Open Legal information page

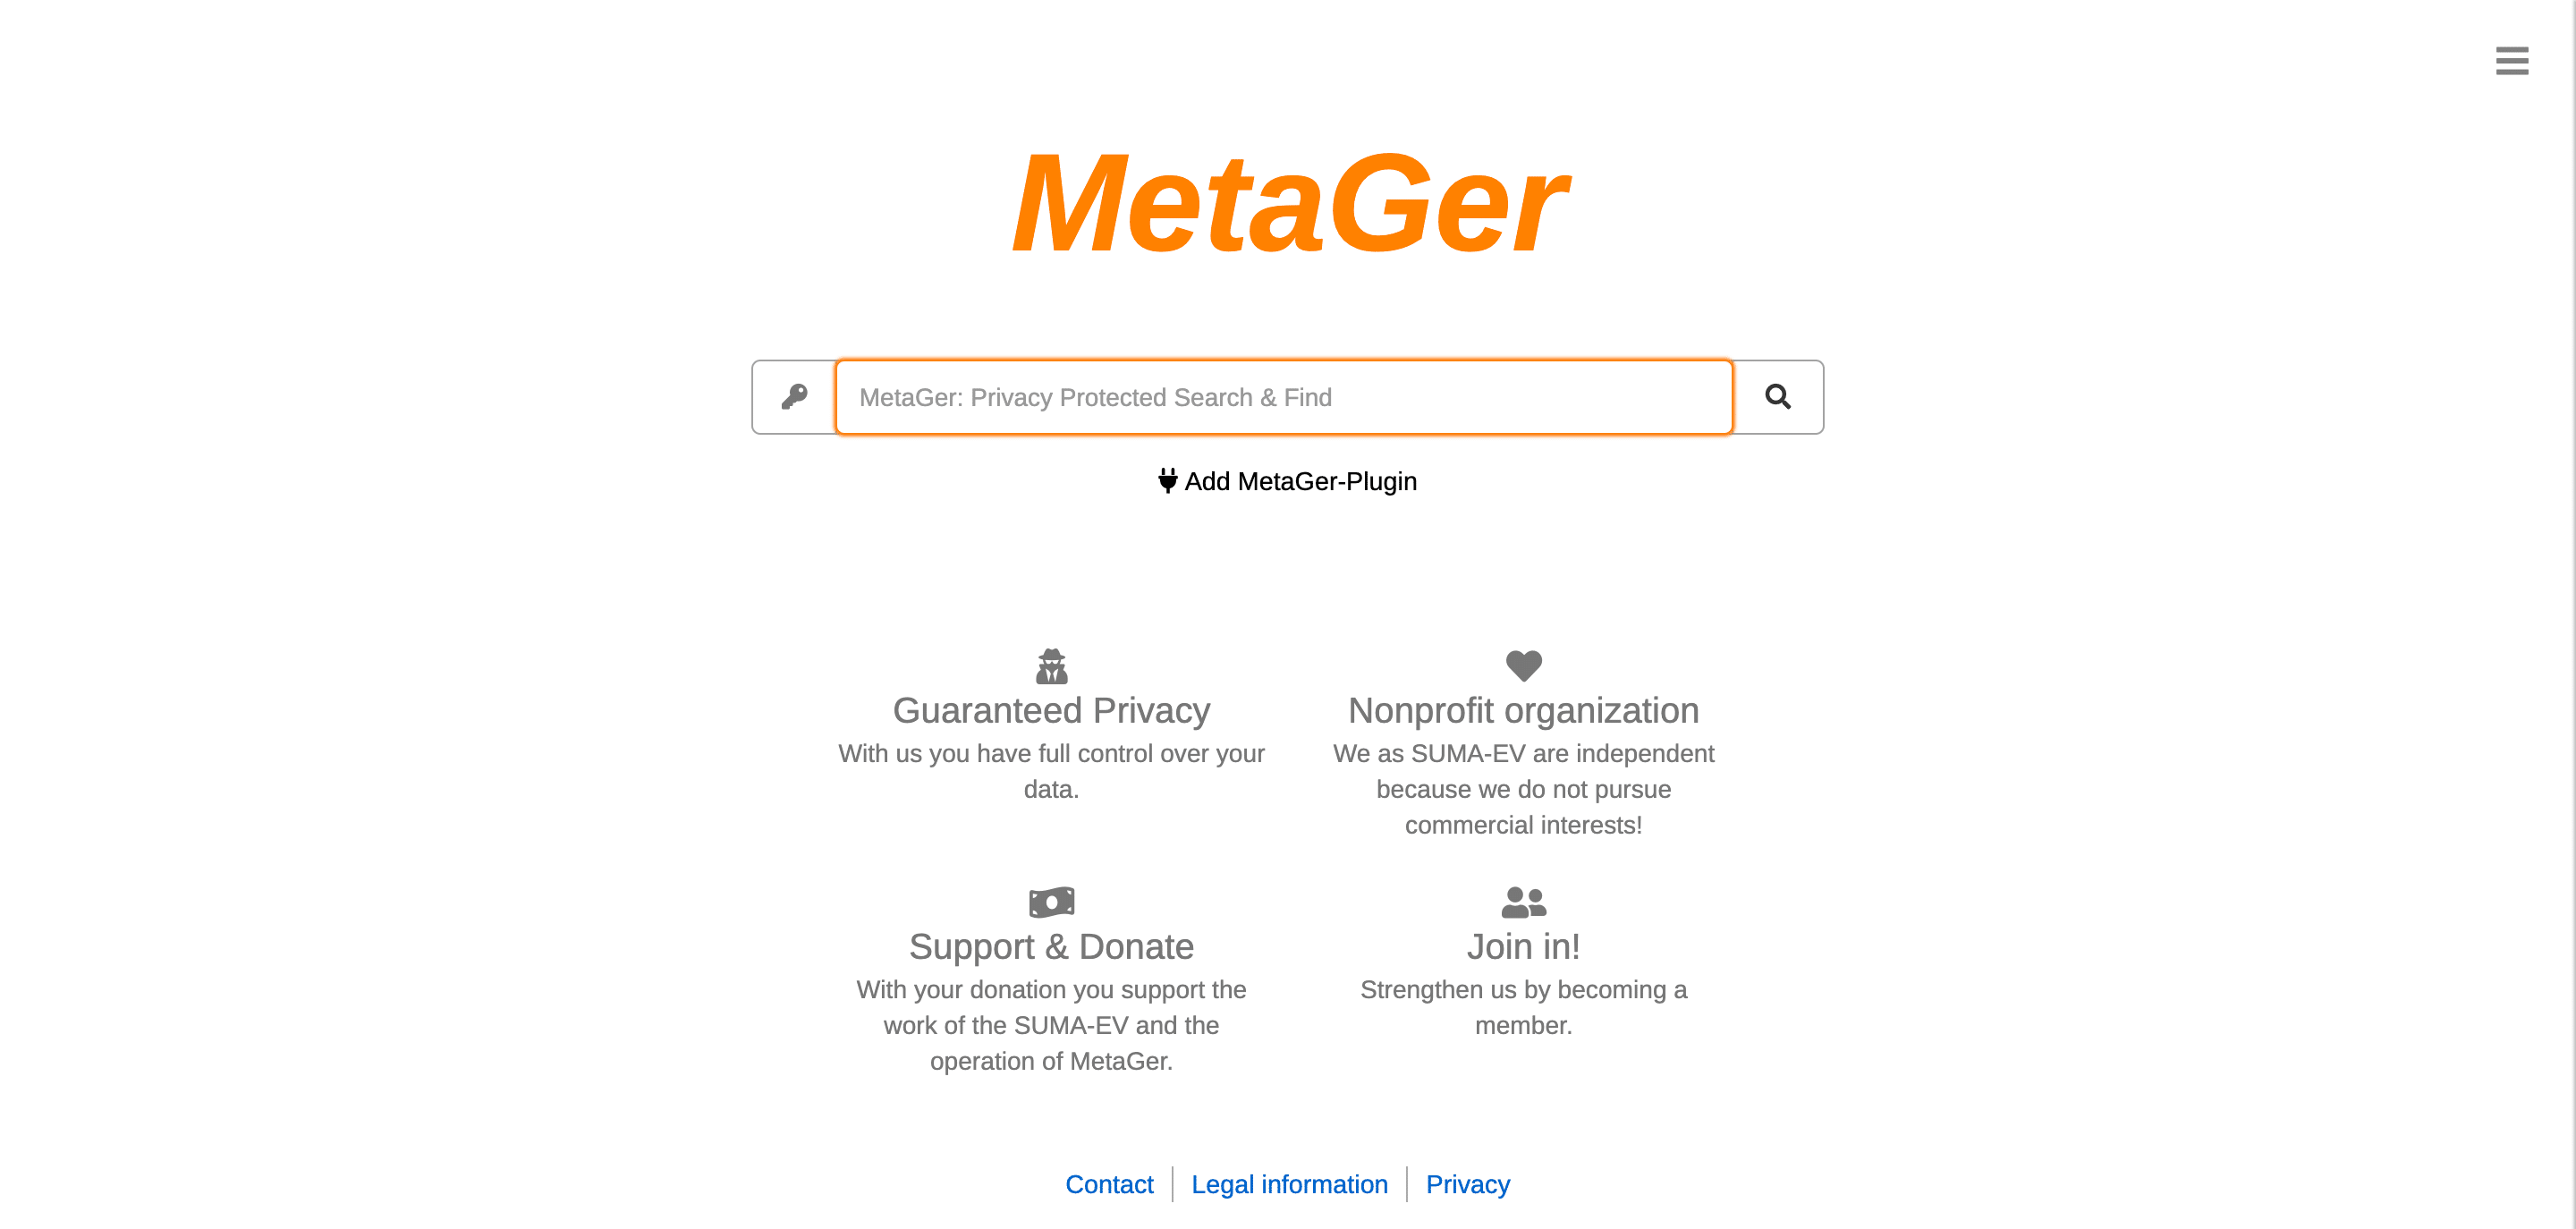(1288, 1184)
